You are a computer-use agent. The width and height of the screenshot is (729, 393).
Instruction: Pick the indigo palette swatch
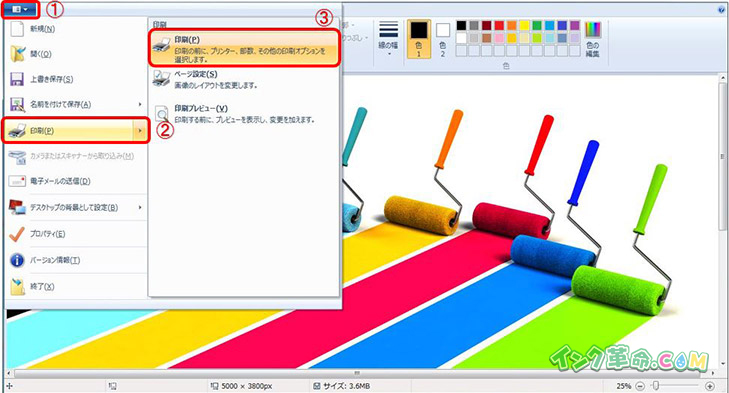point(562,26)
